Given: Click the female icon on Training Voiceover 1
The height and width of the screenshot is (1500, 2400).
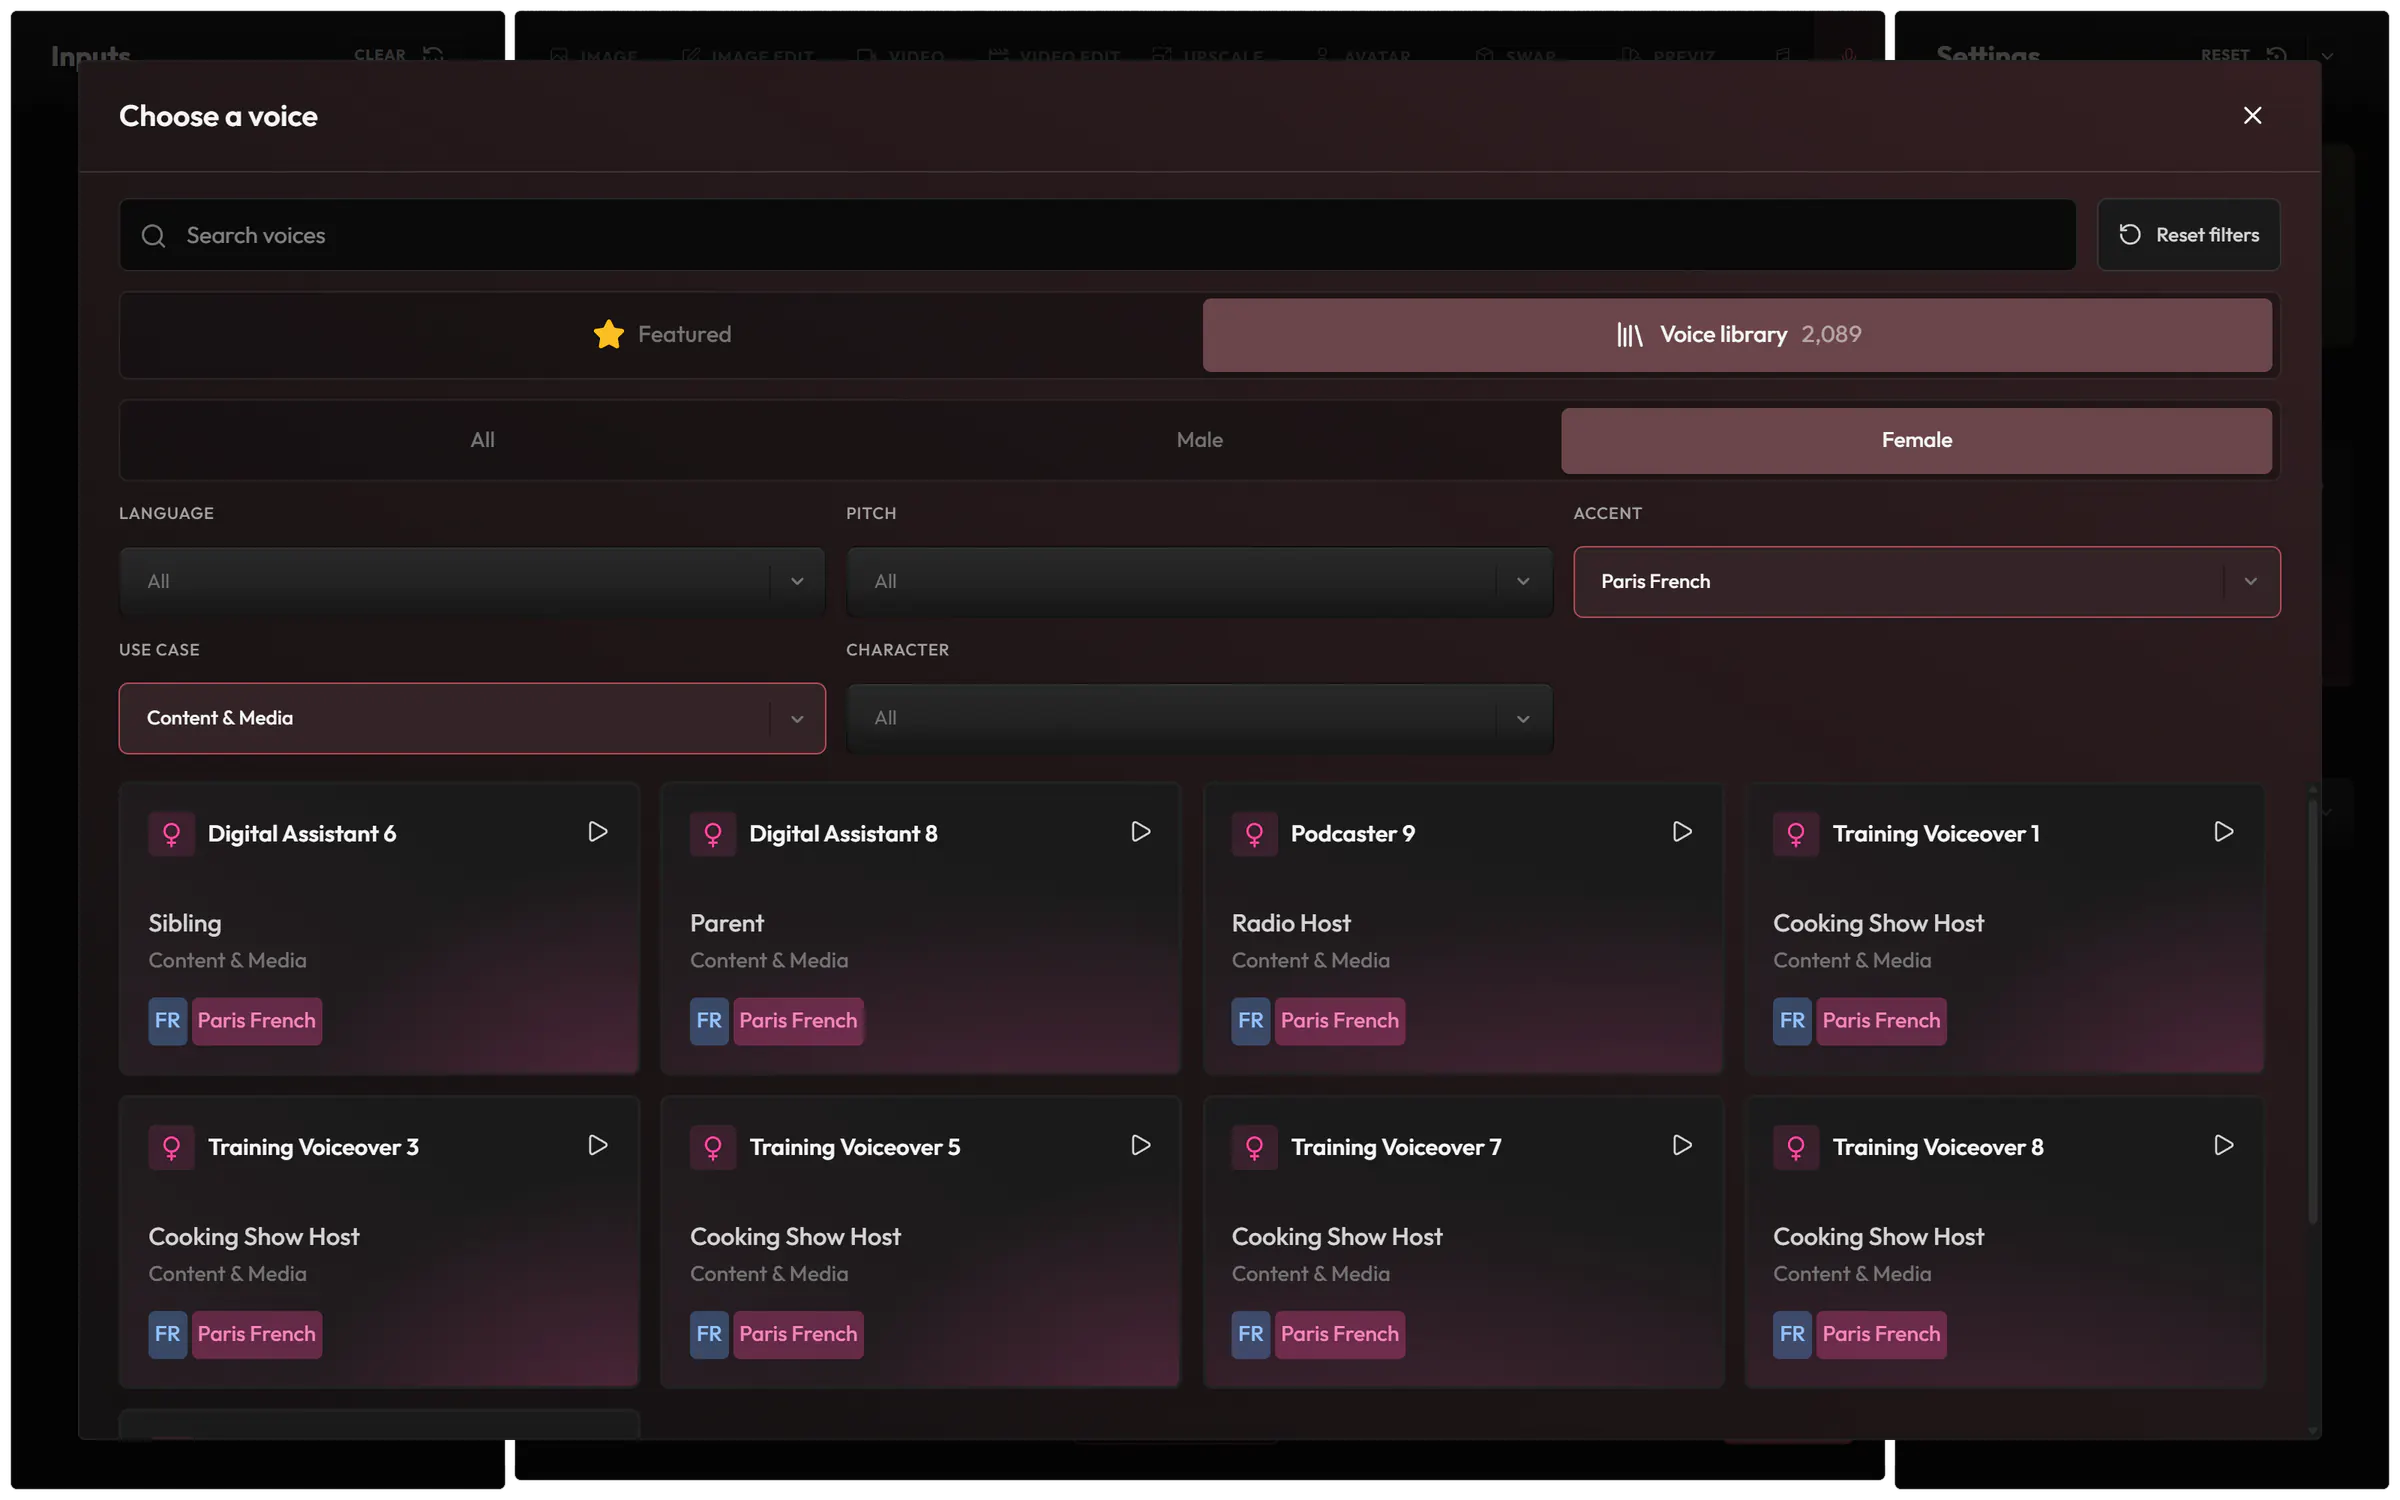Looking at the screenshot, I should point(1796,834).
